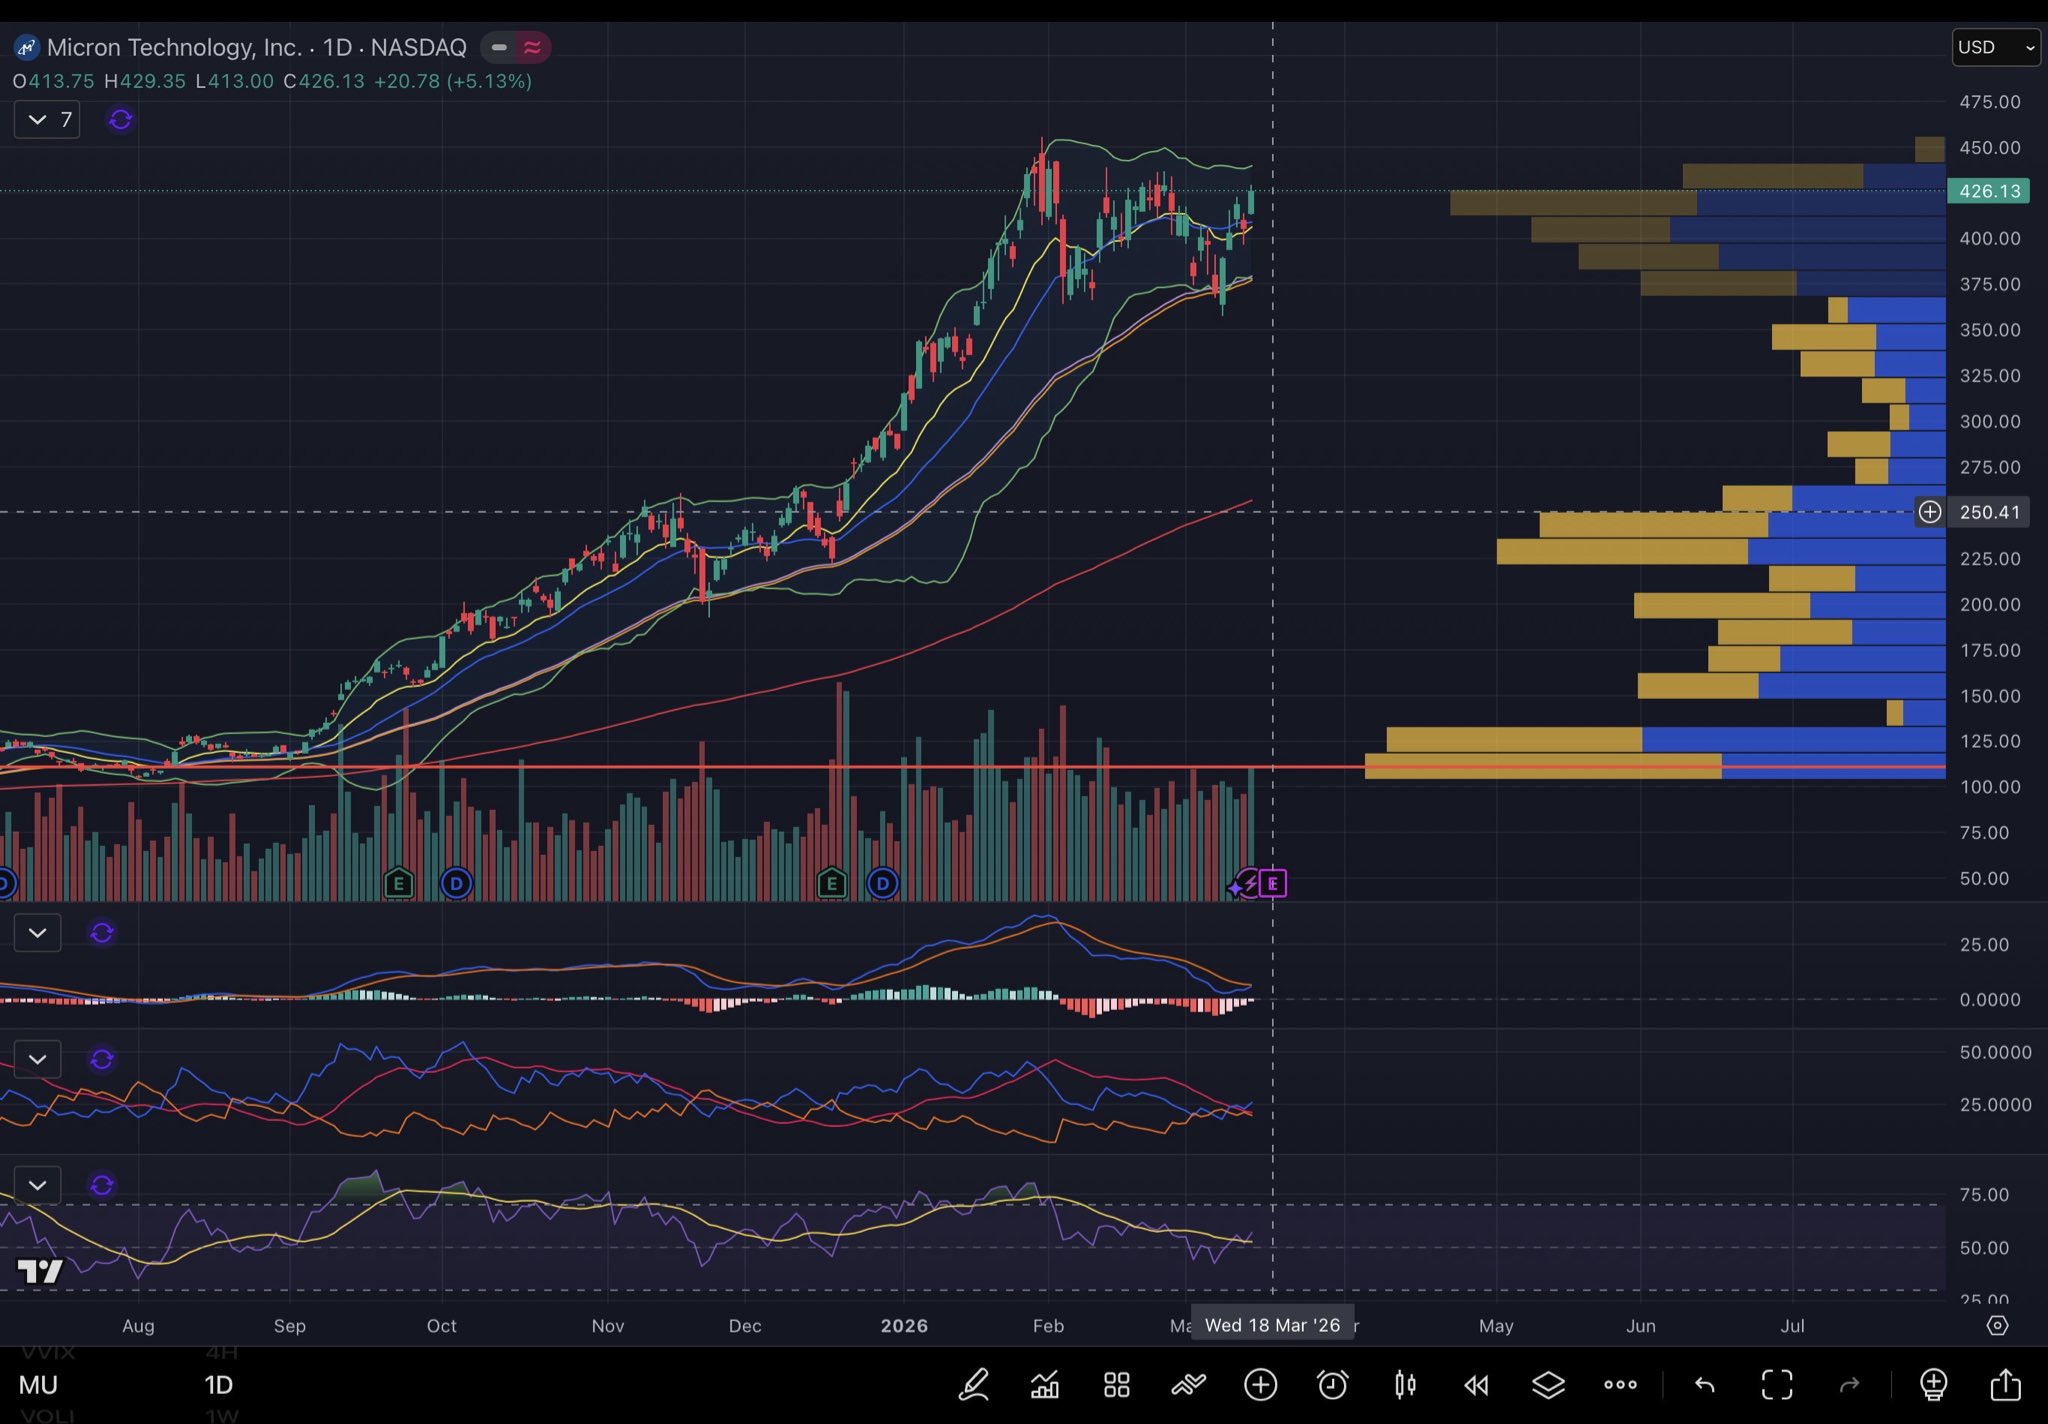Open the USD currency dropdown
The height and width of the screenshot is (1424, 2048).
click(x=1995, y=47)
